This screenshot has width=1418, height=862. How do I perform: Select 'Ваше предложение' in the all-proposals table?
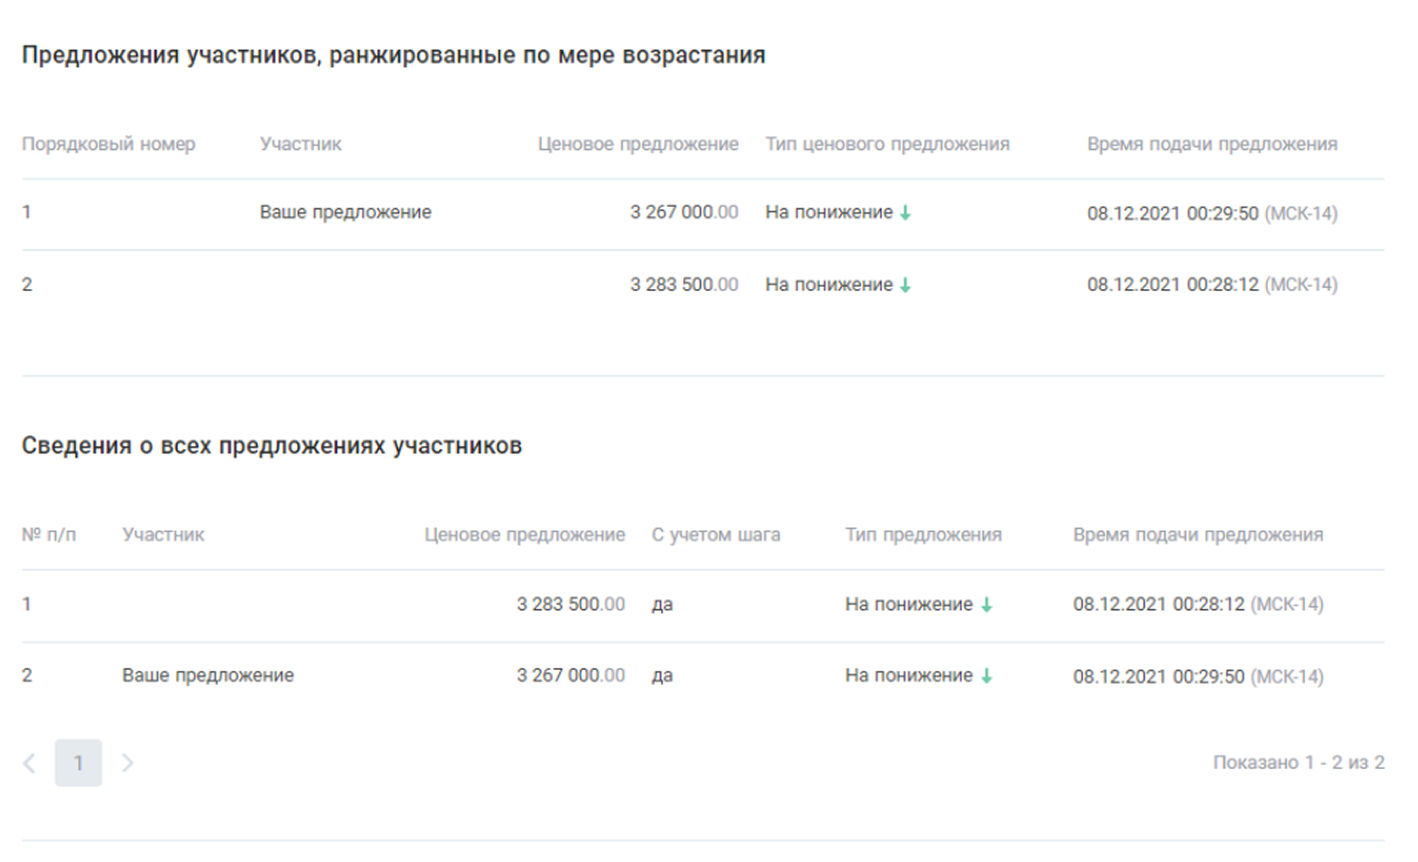208,675
